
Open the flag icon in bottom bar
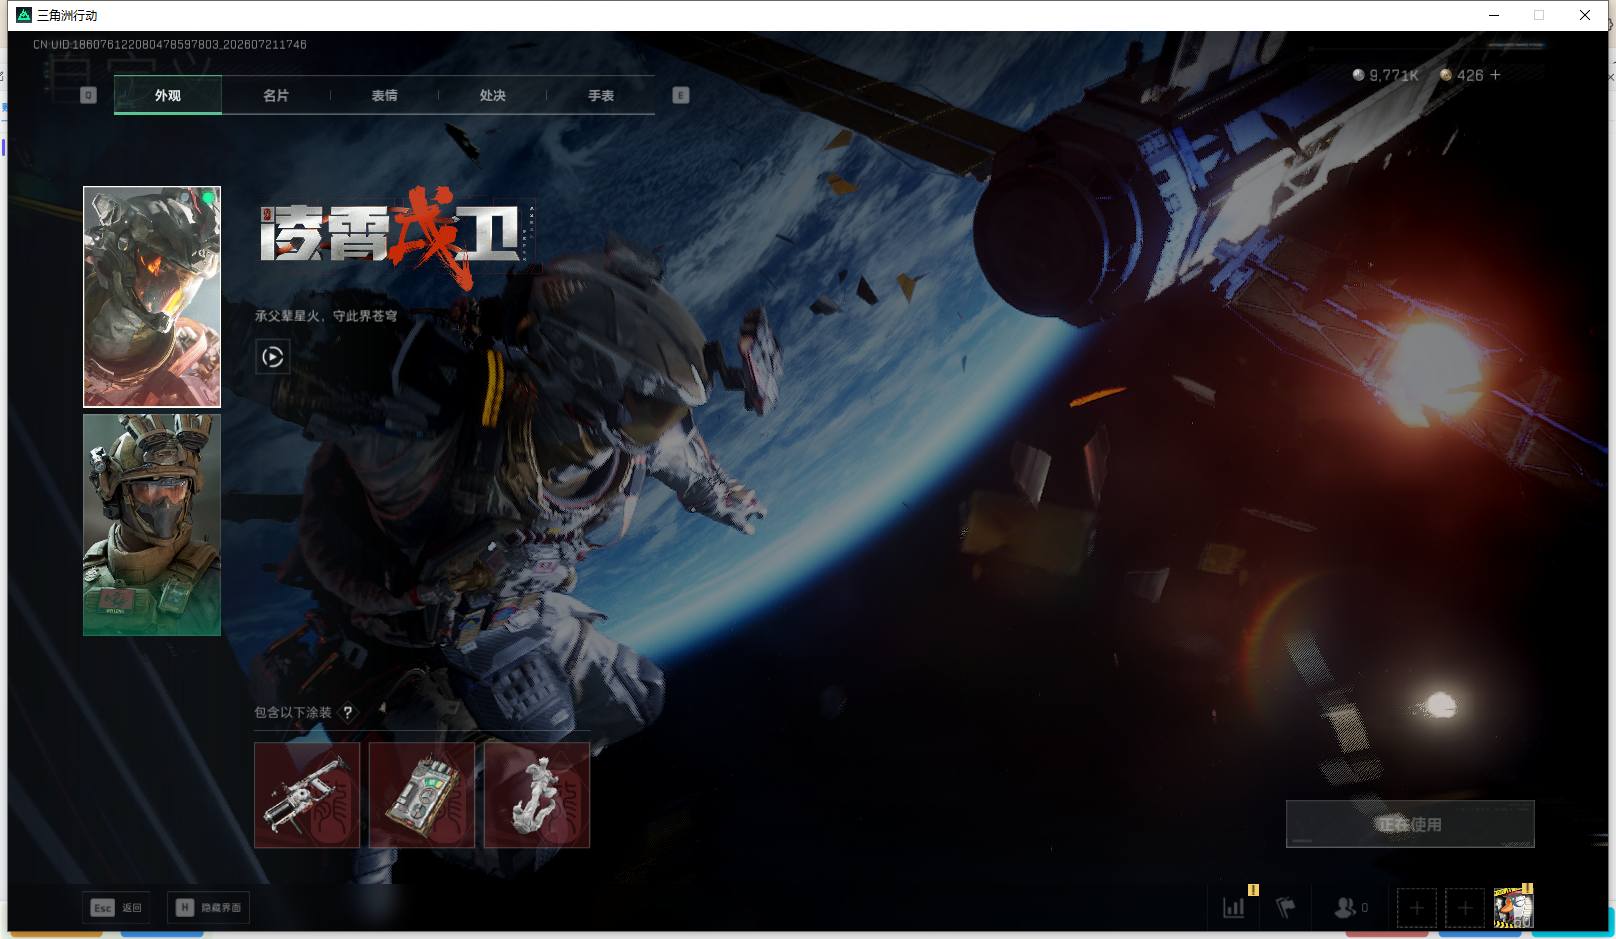point(1285,908)
